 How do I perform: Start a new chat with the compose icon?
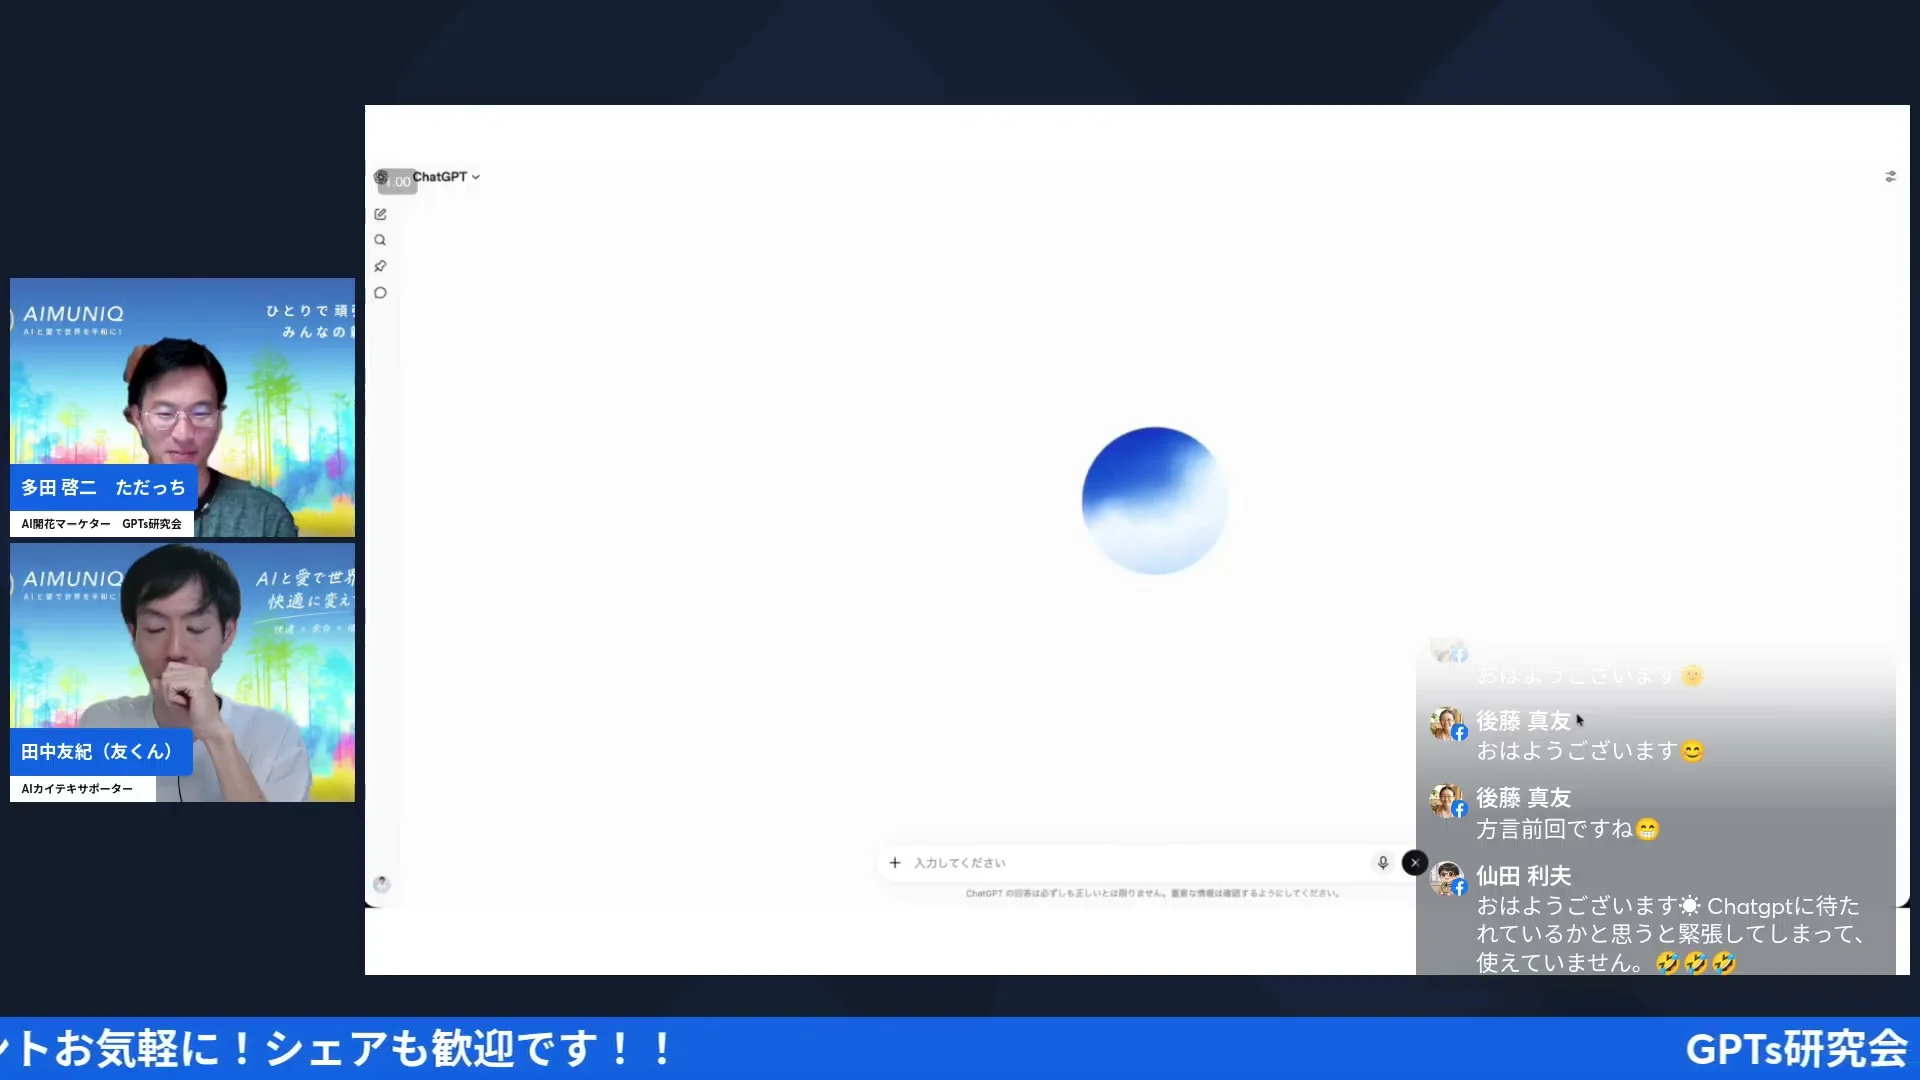[380, 214]
